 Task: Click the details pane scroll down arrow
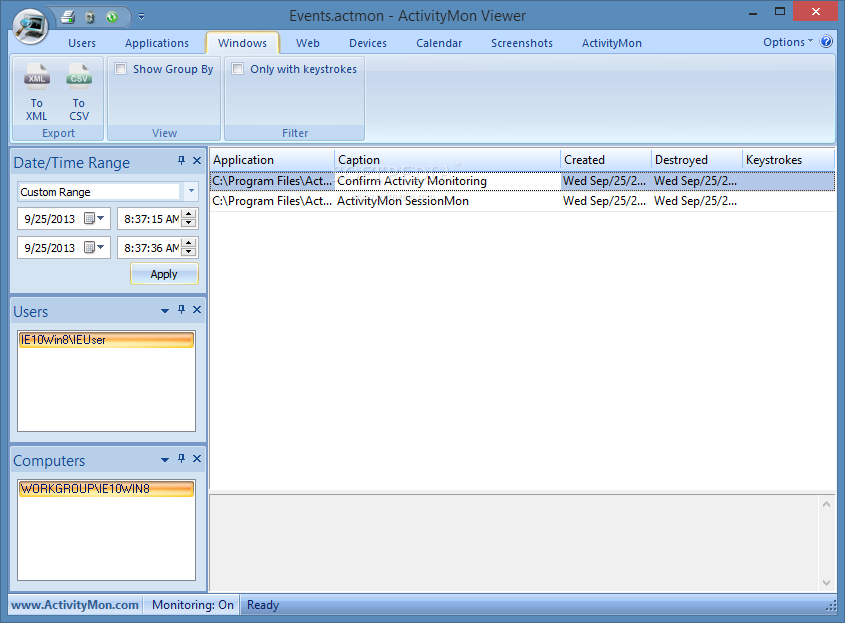click(x=826, y=583)
